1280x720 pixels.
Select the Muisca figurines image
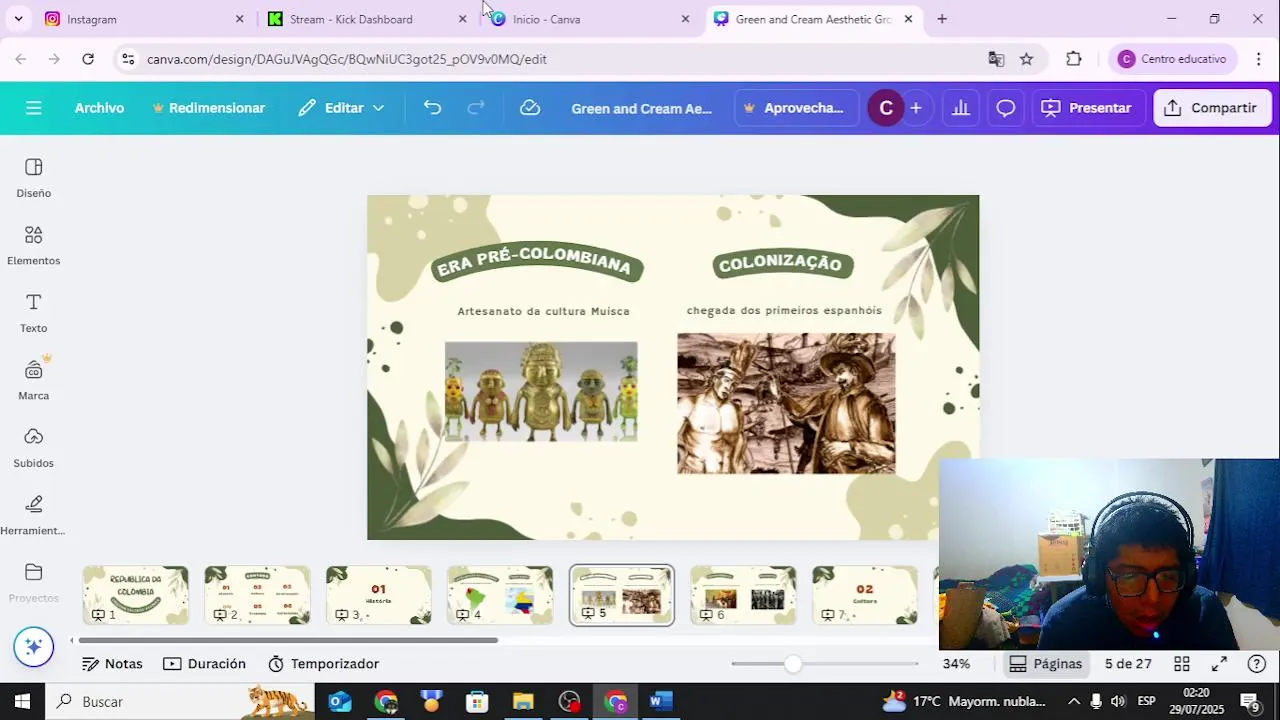click(541, 391)
